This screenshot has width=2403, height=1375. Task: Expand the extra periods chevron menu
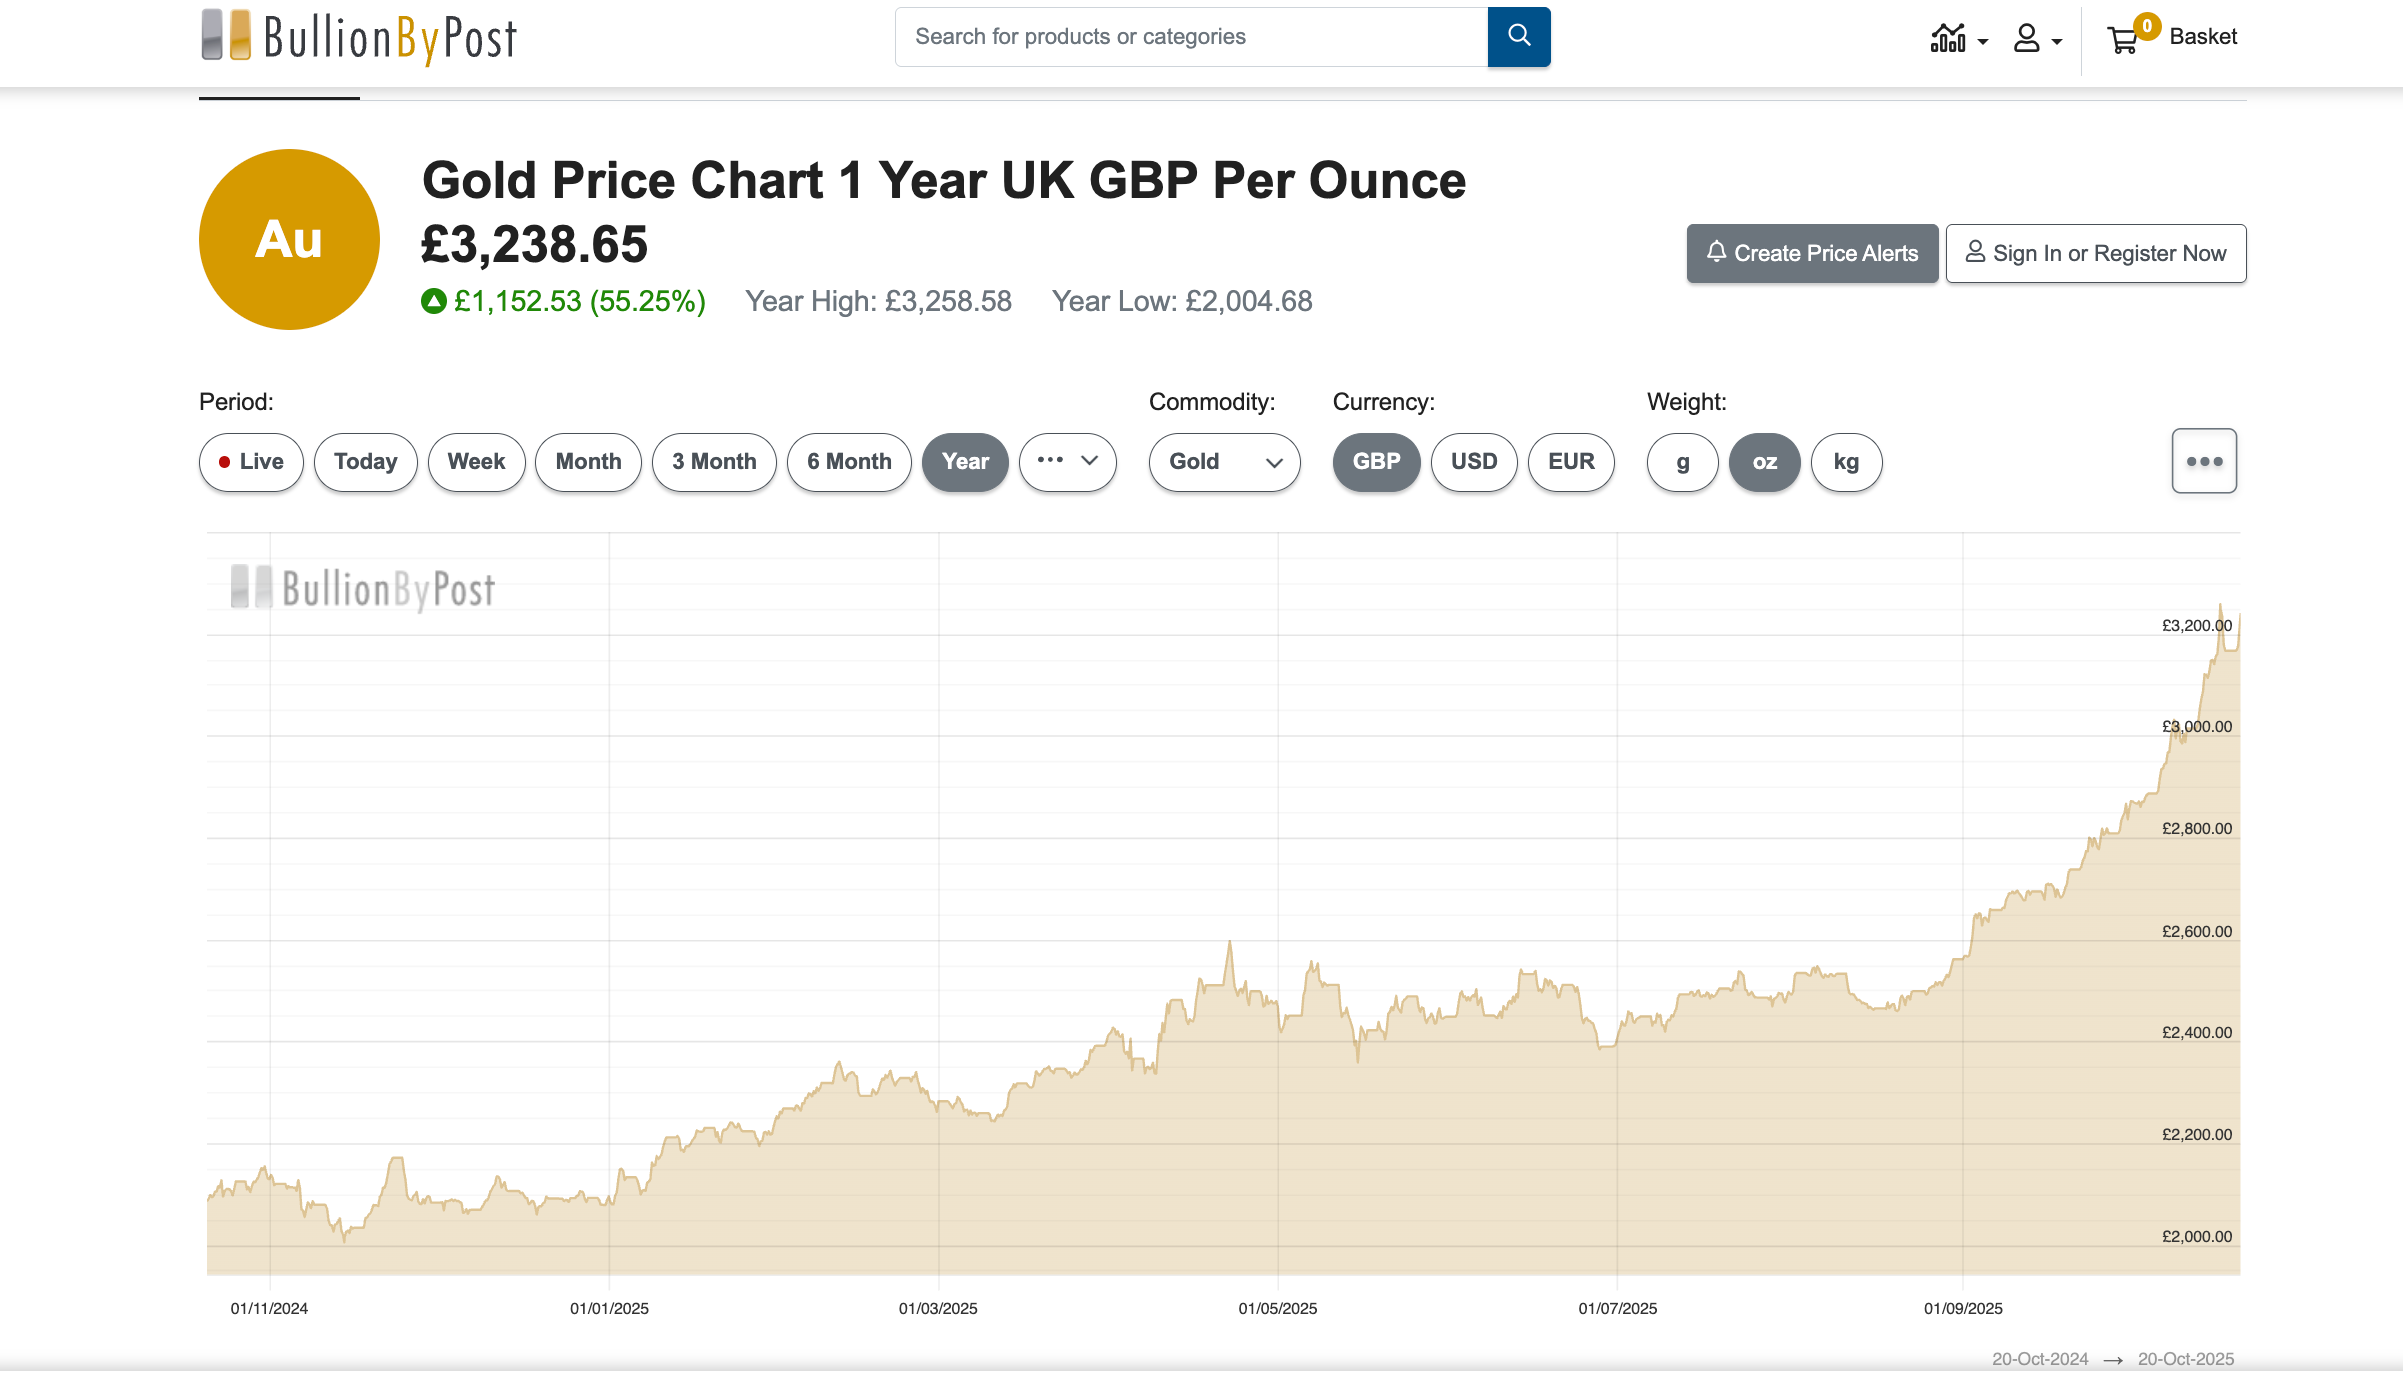click(x=1067, y=462)
